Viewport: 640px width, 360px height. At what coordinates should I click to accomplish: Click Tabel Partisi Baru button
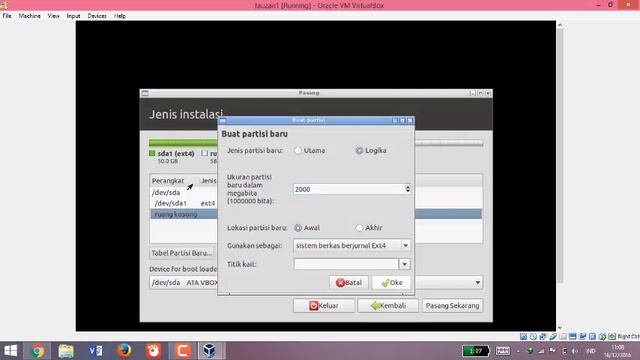point(181,253)
